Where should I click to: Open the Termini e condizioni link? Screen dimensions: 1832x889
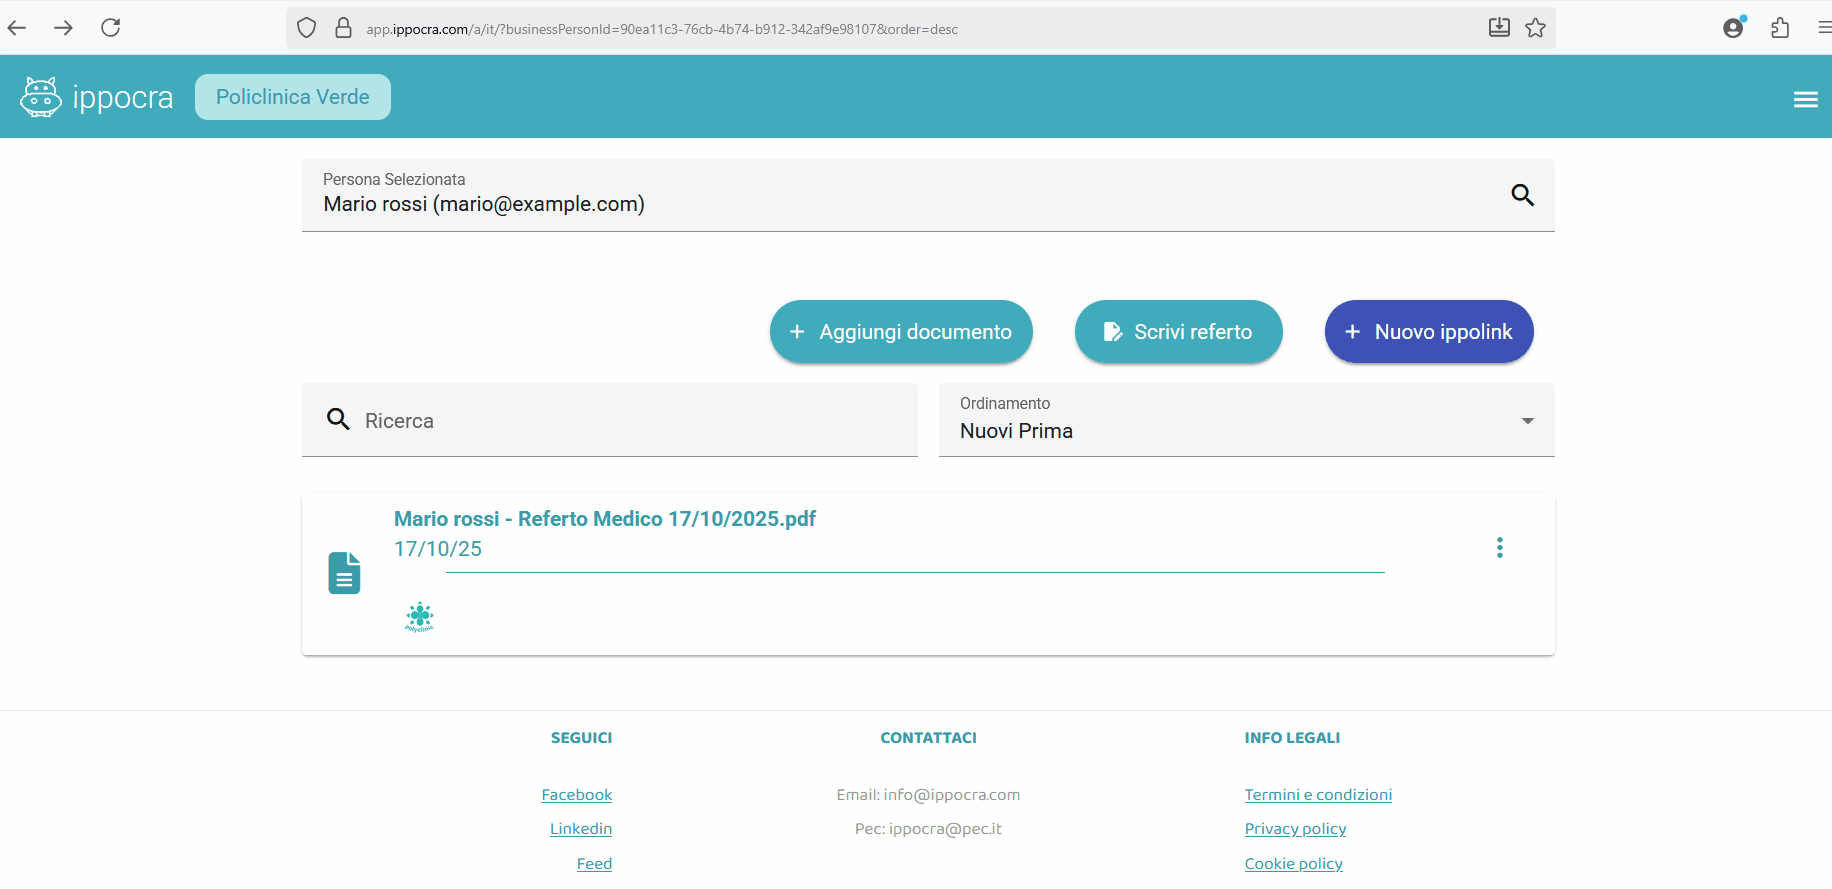[x=1317, y=795]
